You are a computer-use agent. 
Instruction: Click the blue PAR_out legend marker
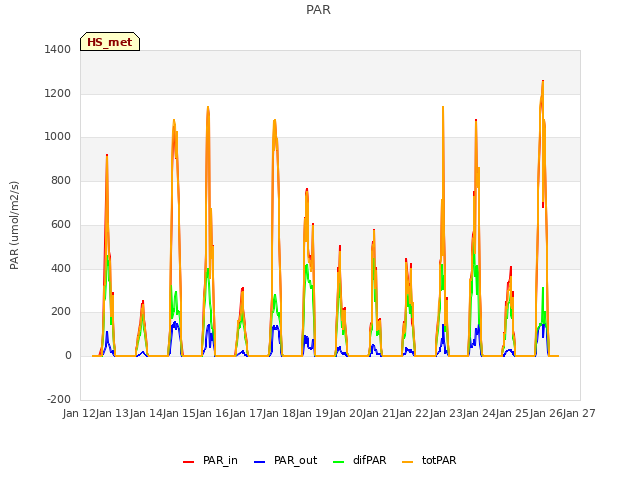260,462
